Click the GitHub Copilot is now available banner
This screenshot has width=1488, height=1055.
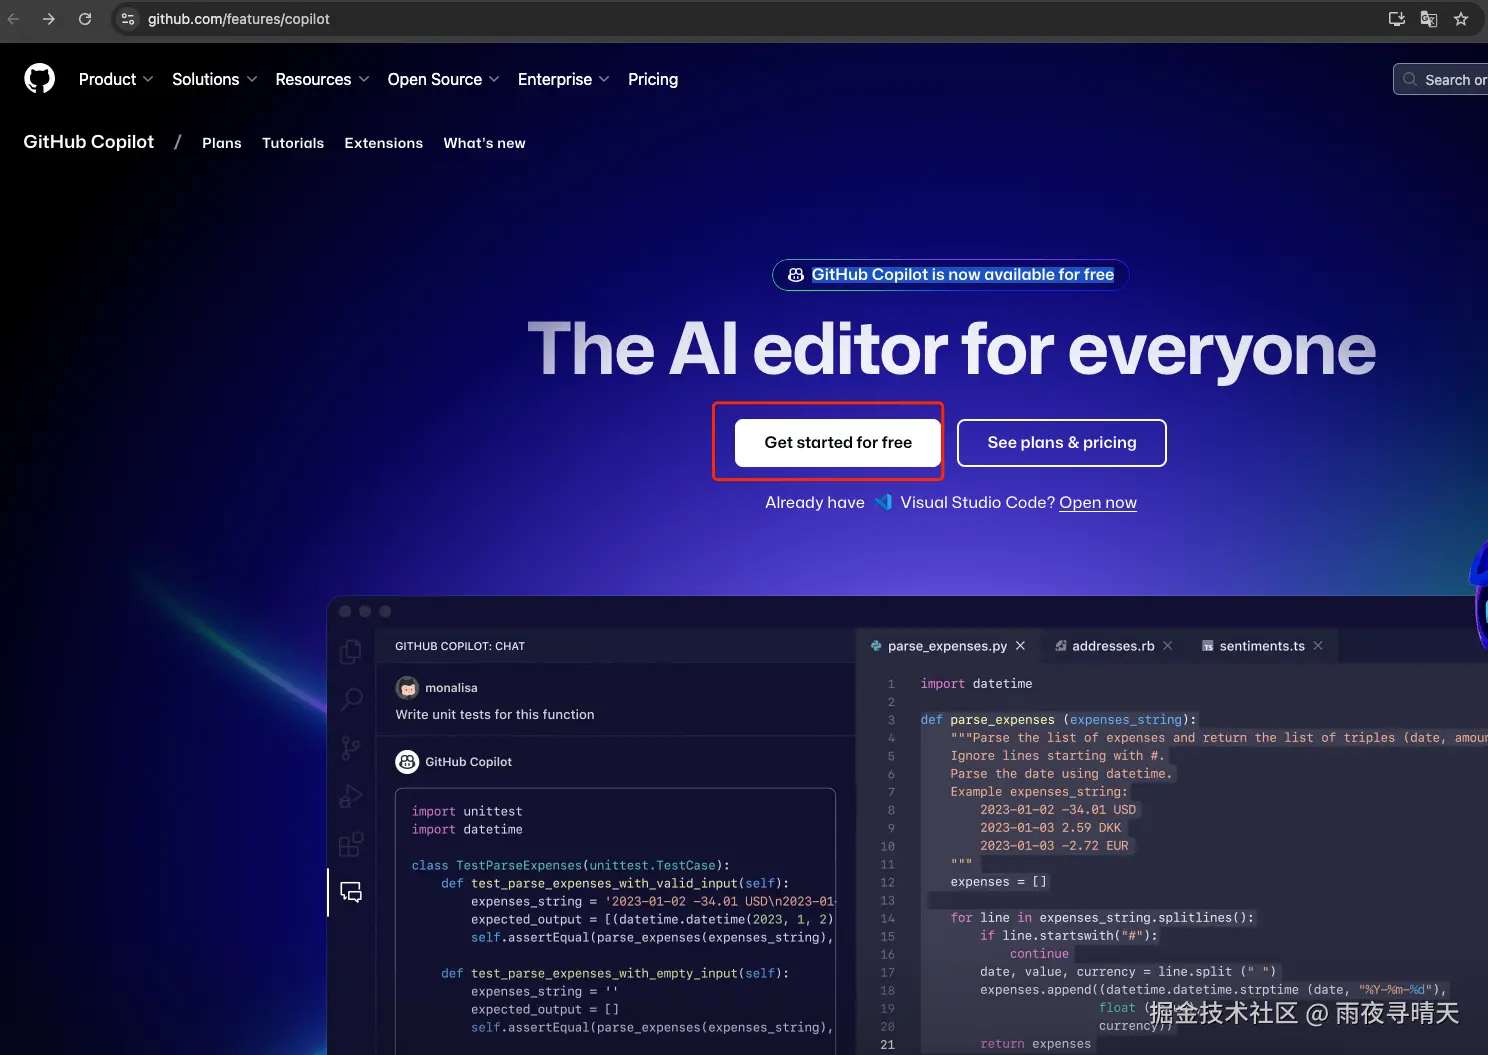tap(951, 275)
